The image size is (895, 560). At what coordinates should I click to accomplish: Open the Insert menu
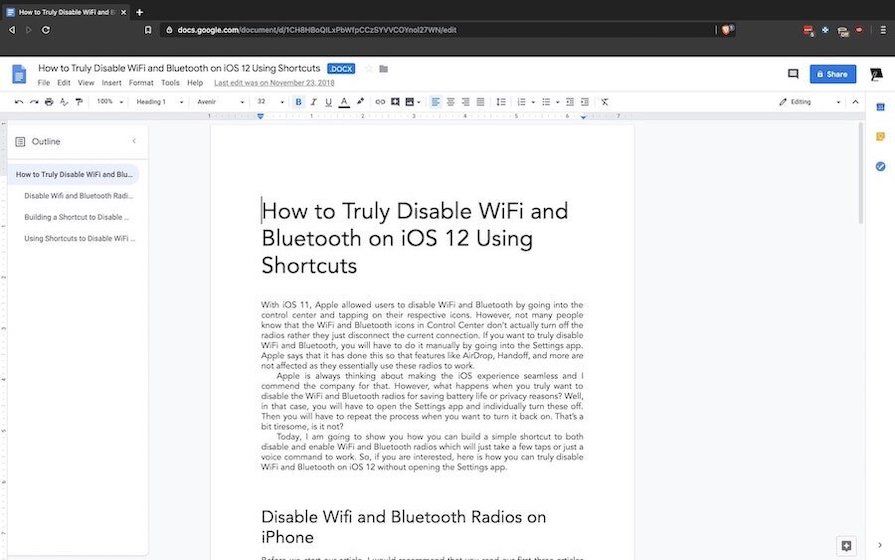click(111, 83)
